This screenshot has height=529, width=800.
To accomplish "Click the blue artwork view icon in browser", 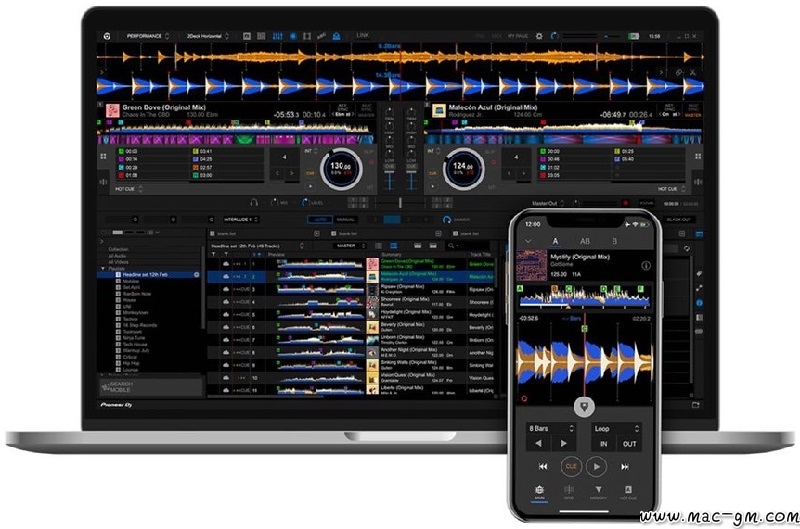I will pos(393,246).
